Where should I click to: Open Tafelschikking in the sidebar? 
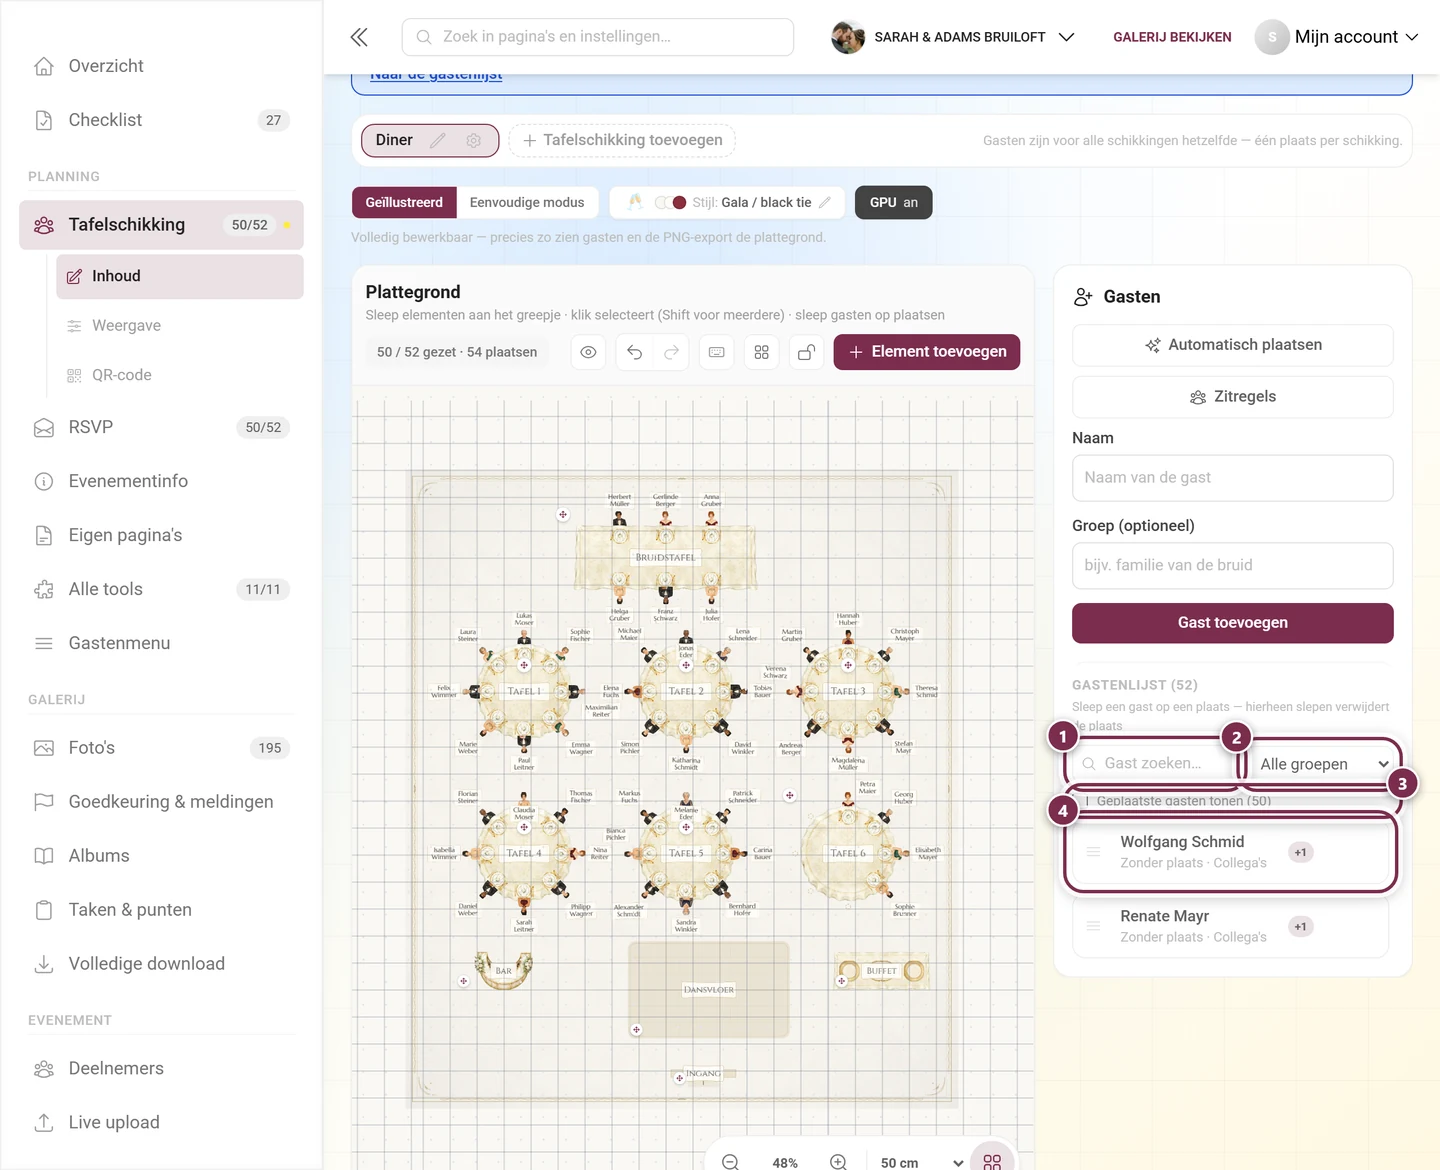tap(161, 225)
